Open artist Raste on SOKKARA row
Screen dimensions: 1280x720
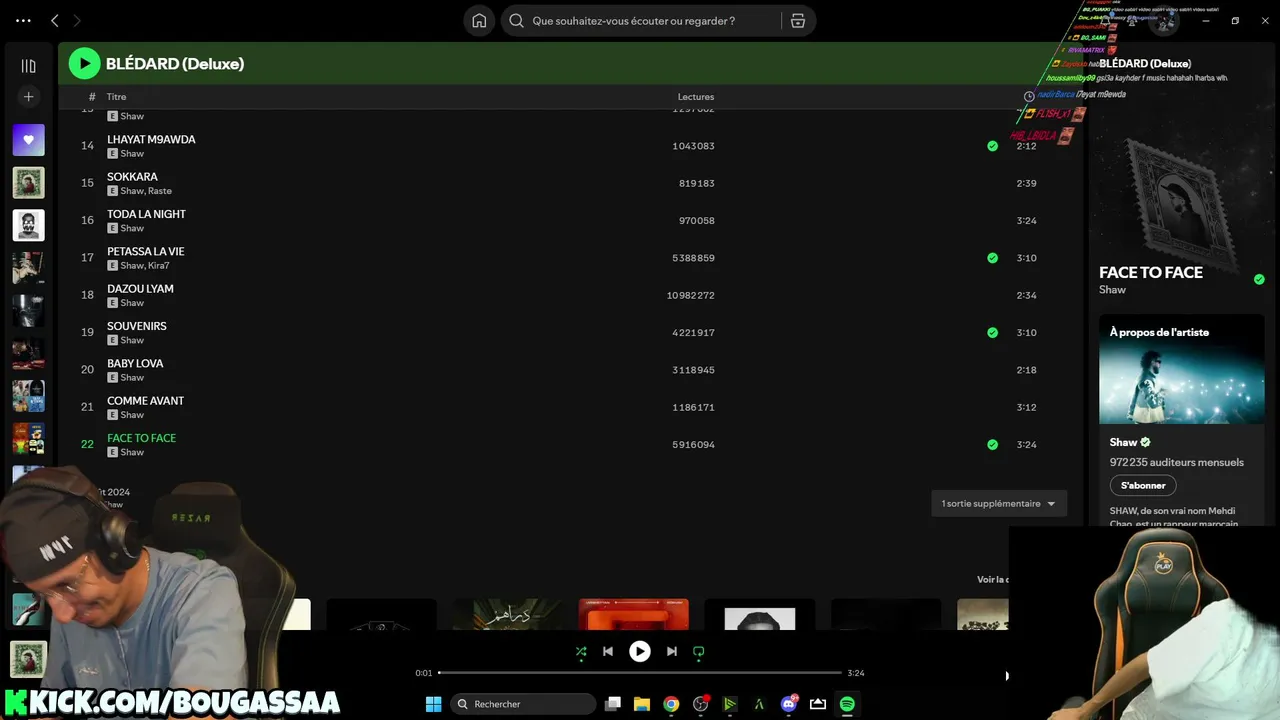point(160,191)
